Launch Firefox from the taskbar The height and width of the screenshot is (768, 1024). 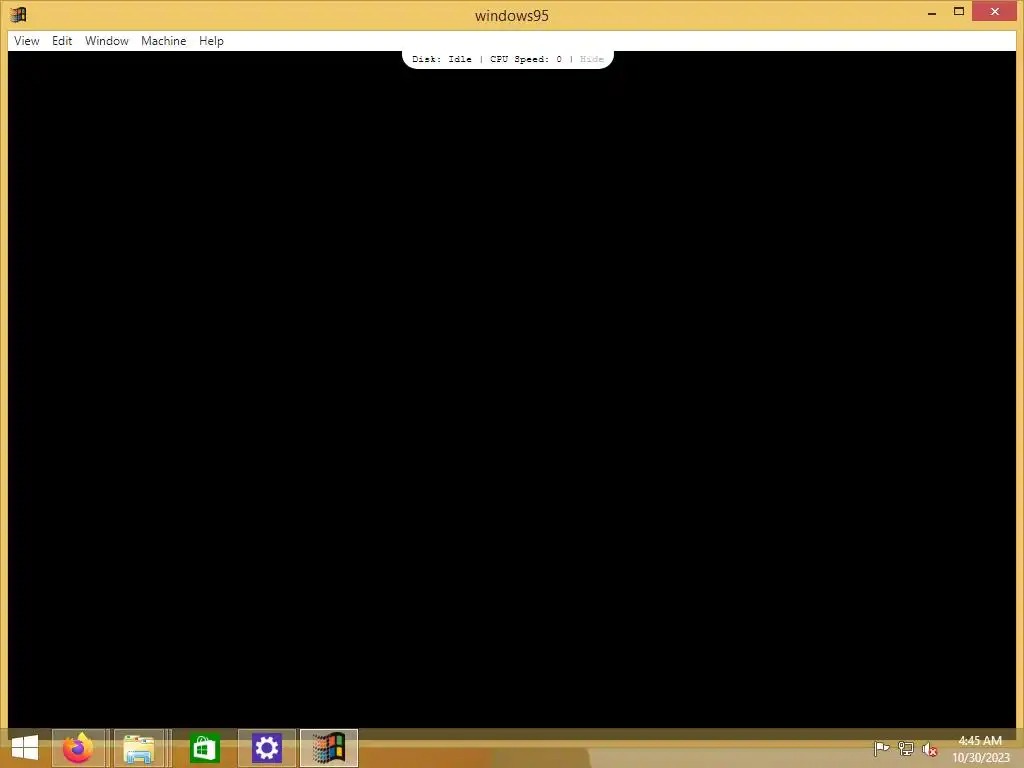point(78,748)
